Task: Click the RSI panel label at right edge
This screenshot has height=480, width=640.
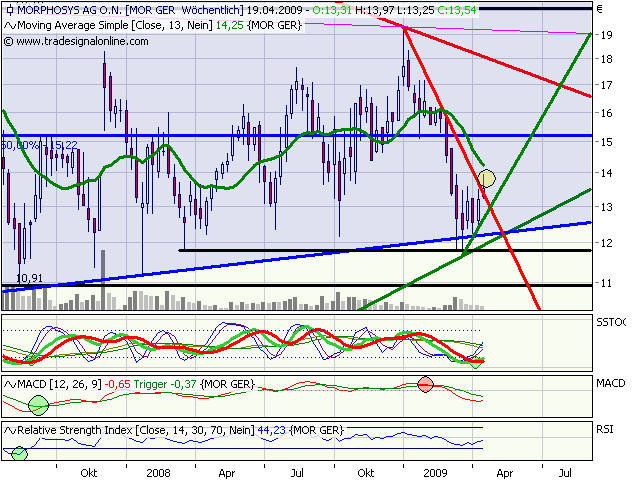Action: pyautogui.click(x=605, y=429)
